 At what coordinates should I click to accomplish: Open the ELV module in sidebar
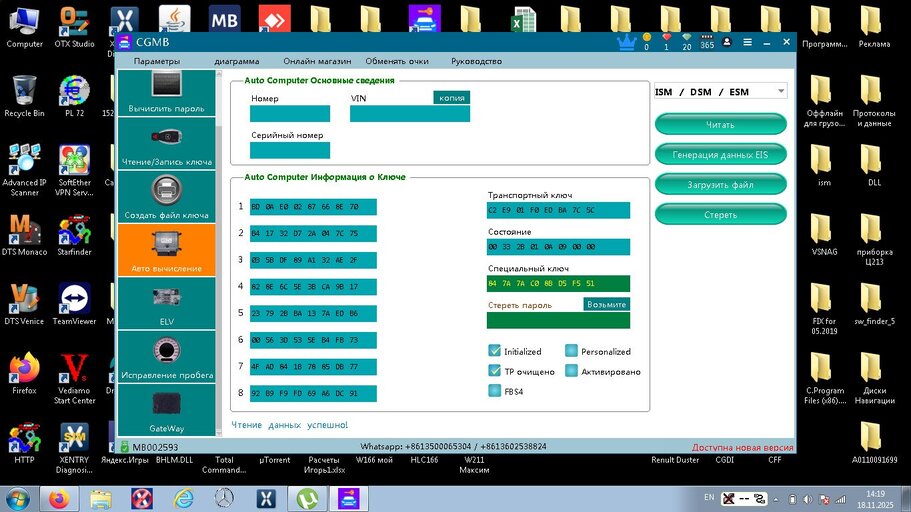[x=166, y=304]
